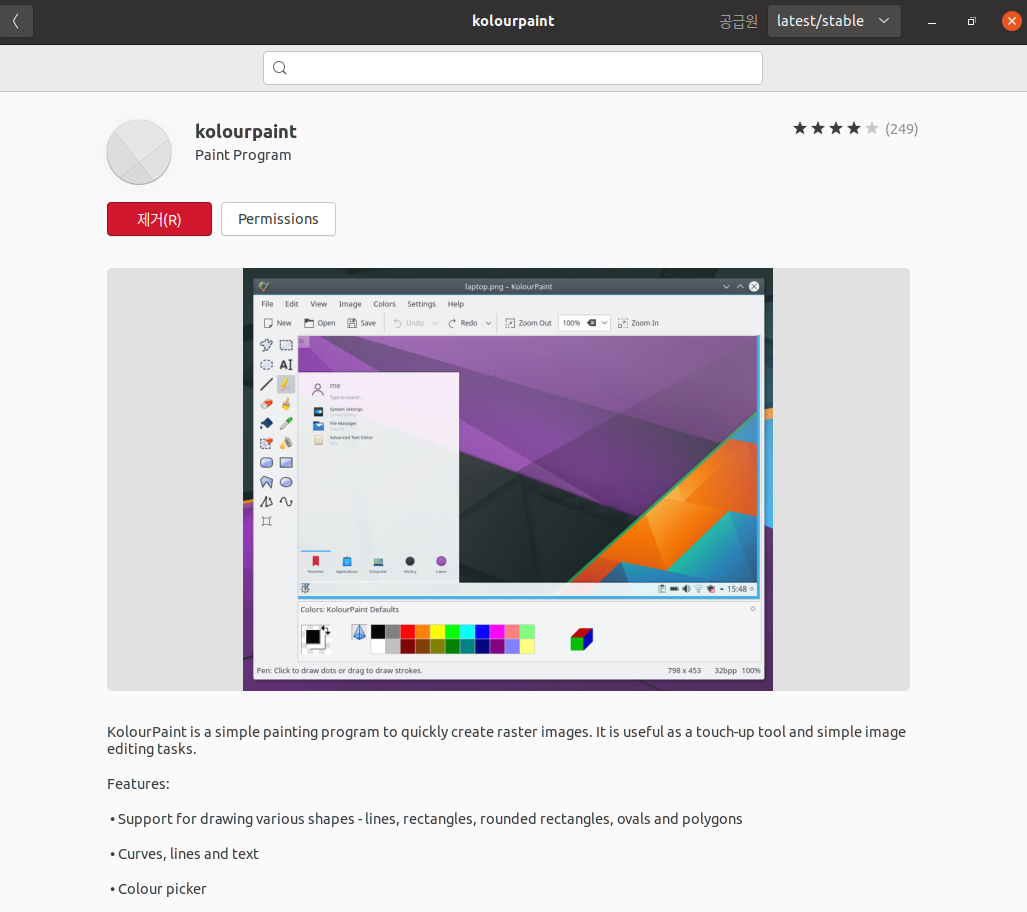The image size is (1027, 912).
Task: Click the 'Features:' heading text
Action: point(138,784)
